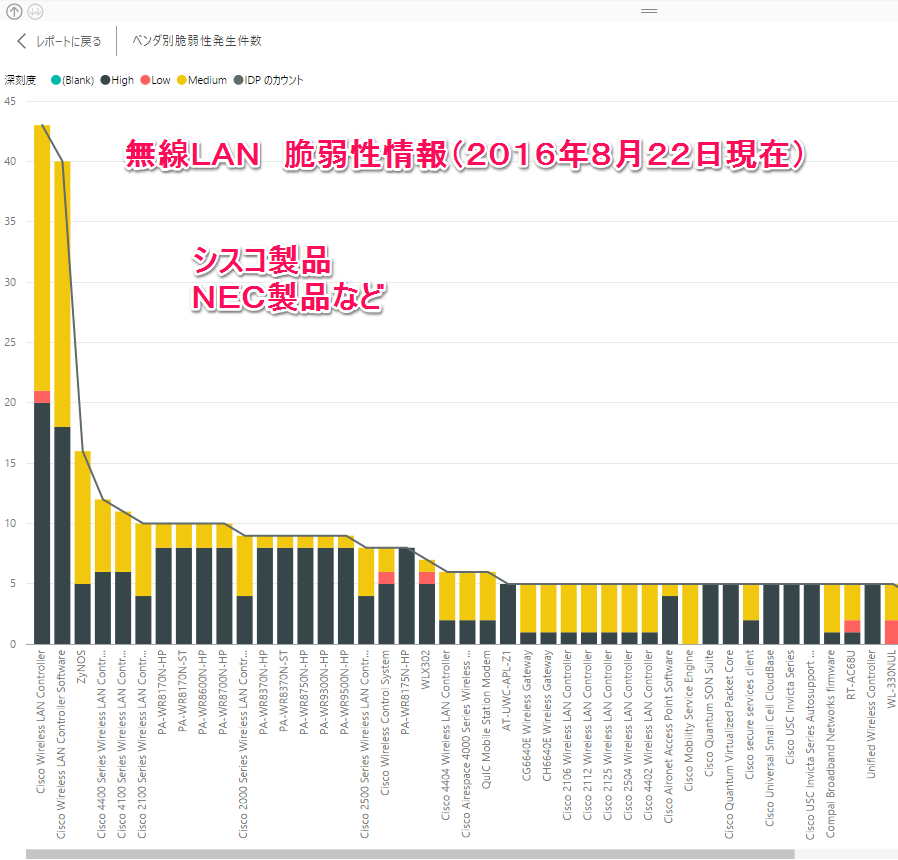
Task: Click the grey IDP のカウント legend dot
Action: pos(238,80)
